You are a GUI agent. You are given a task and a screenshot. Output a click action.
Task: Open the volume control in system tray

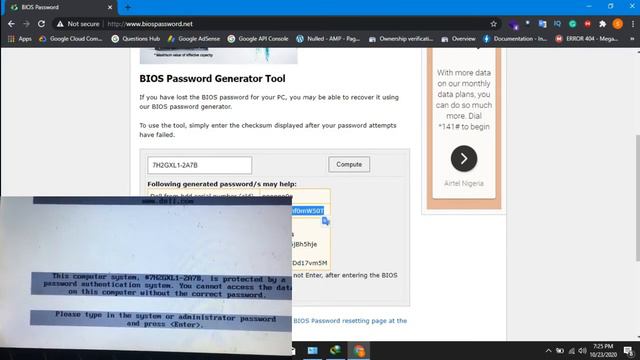(582, 351)
